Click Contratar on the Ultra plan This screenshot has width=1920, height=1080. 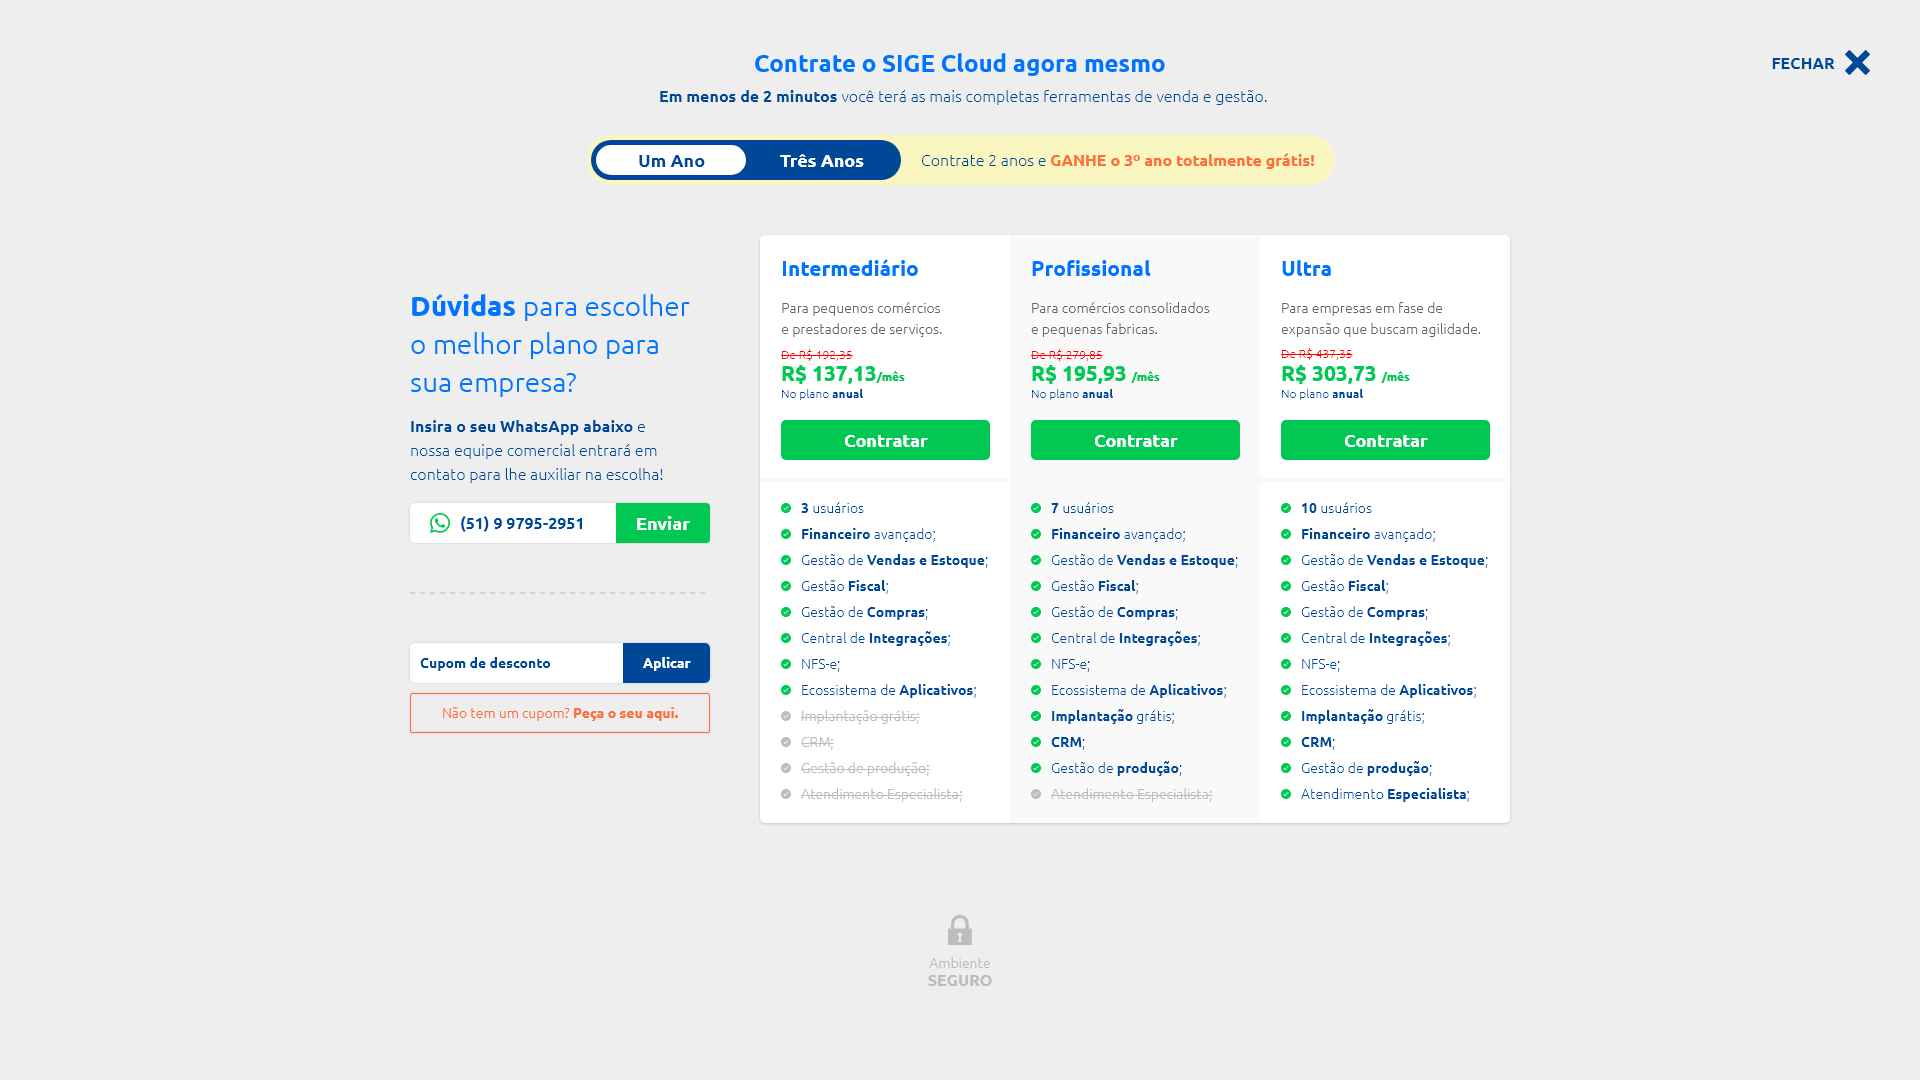point(1385,440)
